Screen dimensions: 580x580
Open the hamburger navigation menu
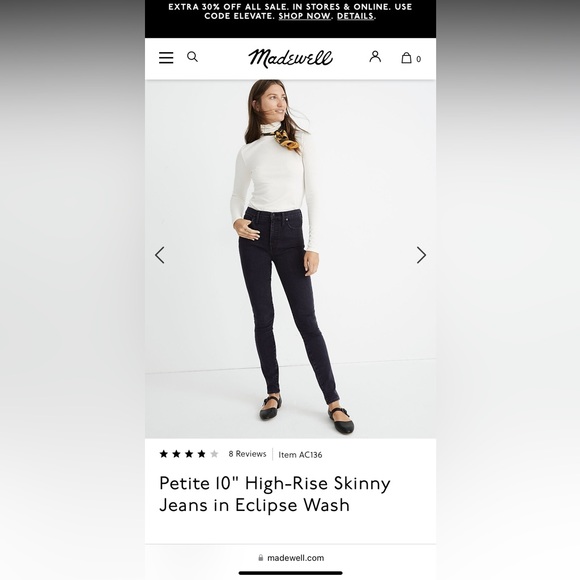point(166,58)
